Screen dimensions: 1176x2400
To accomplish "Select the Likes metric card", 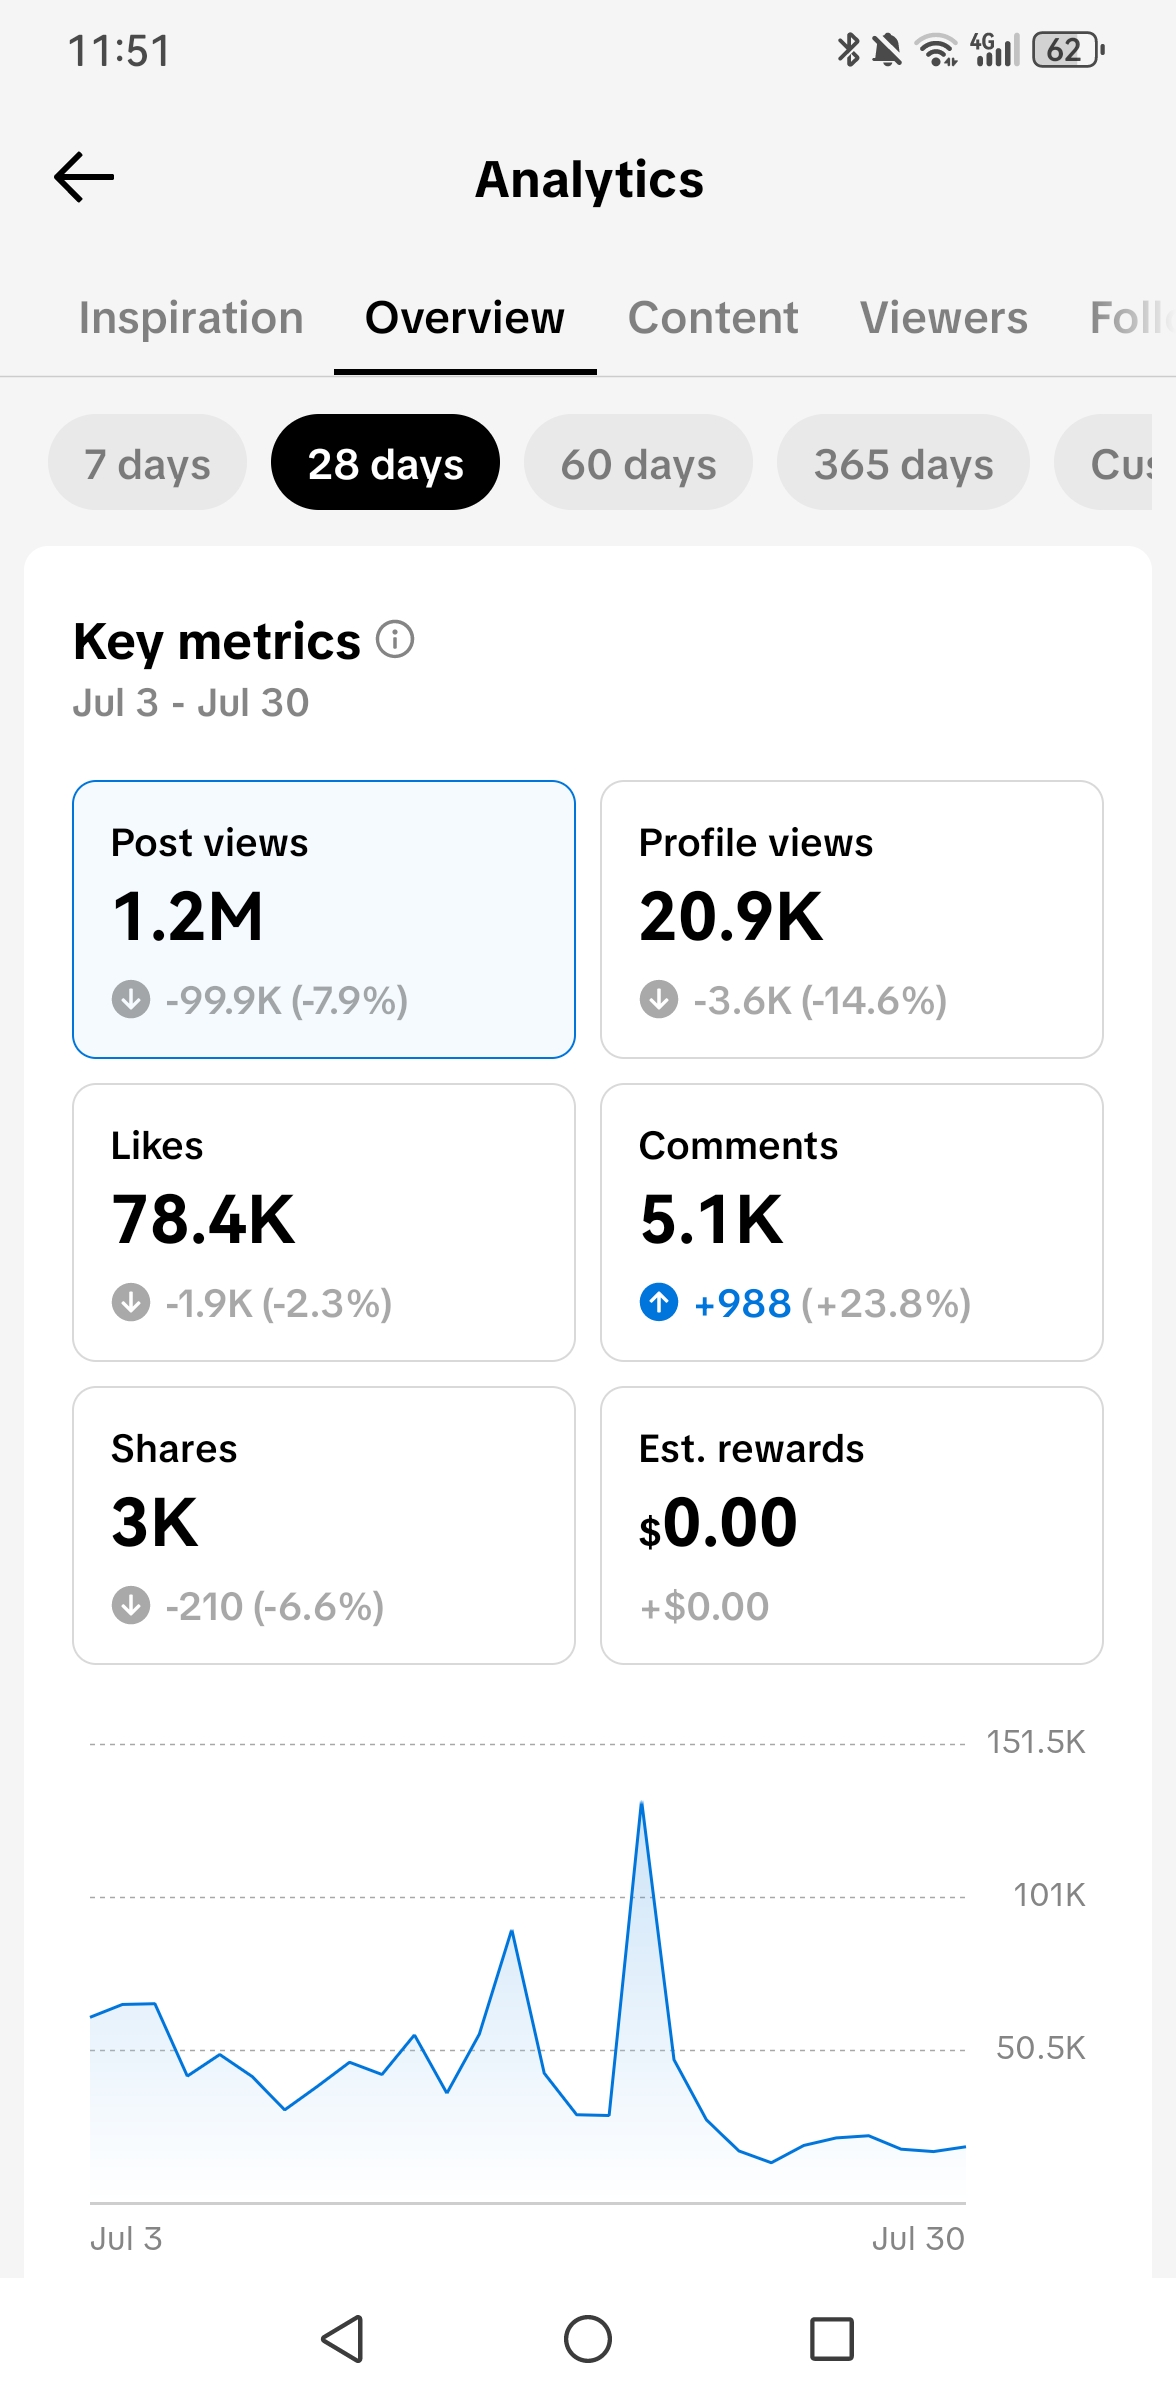I will click(324, 1222).
